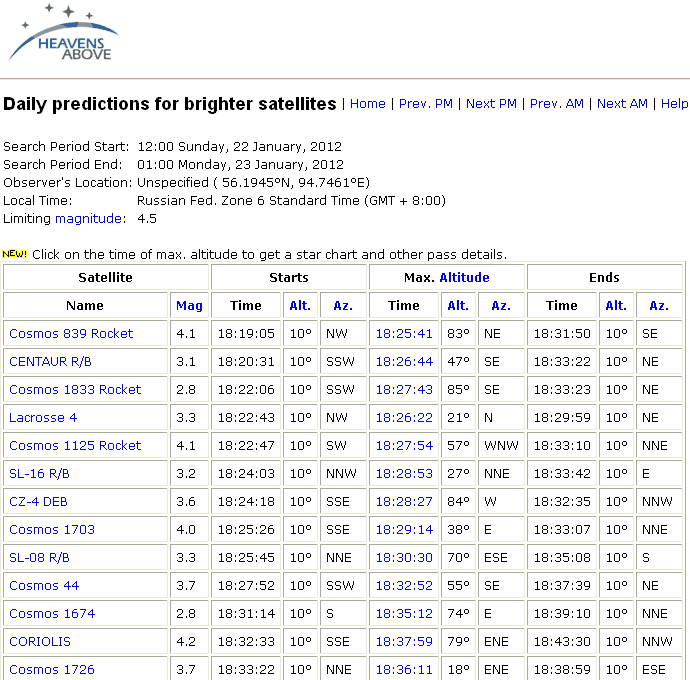View pass details at 18:32:52
This screenshot has height=680, width=690.
point(404,586)
